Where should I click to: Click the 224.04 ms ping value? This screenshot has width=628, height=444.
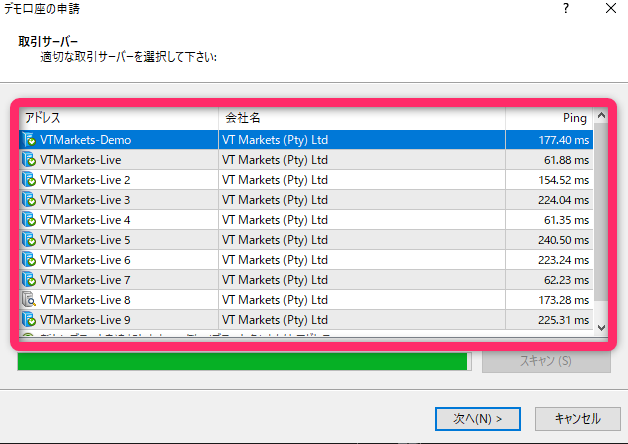tap(564, 200)
